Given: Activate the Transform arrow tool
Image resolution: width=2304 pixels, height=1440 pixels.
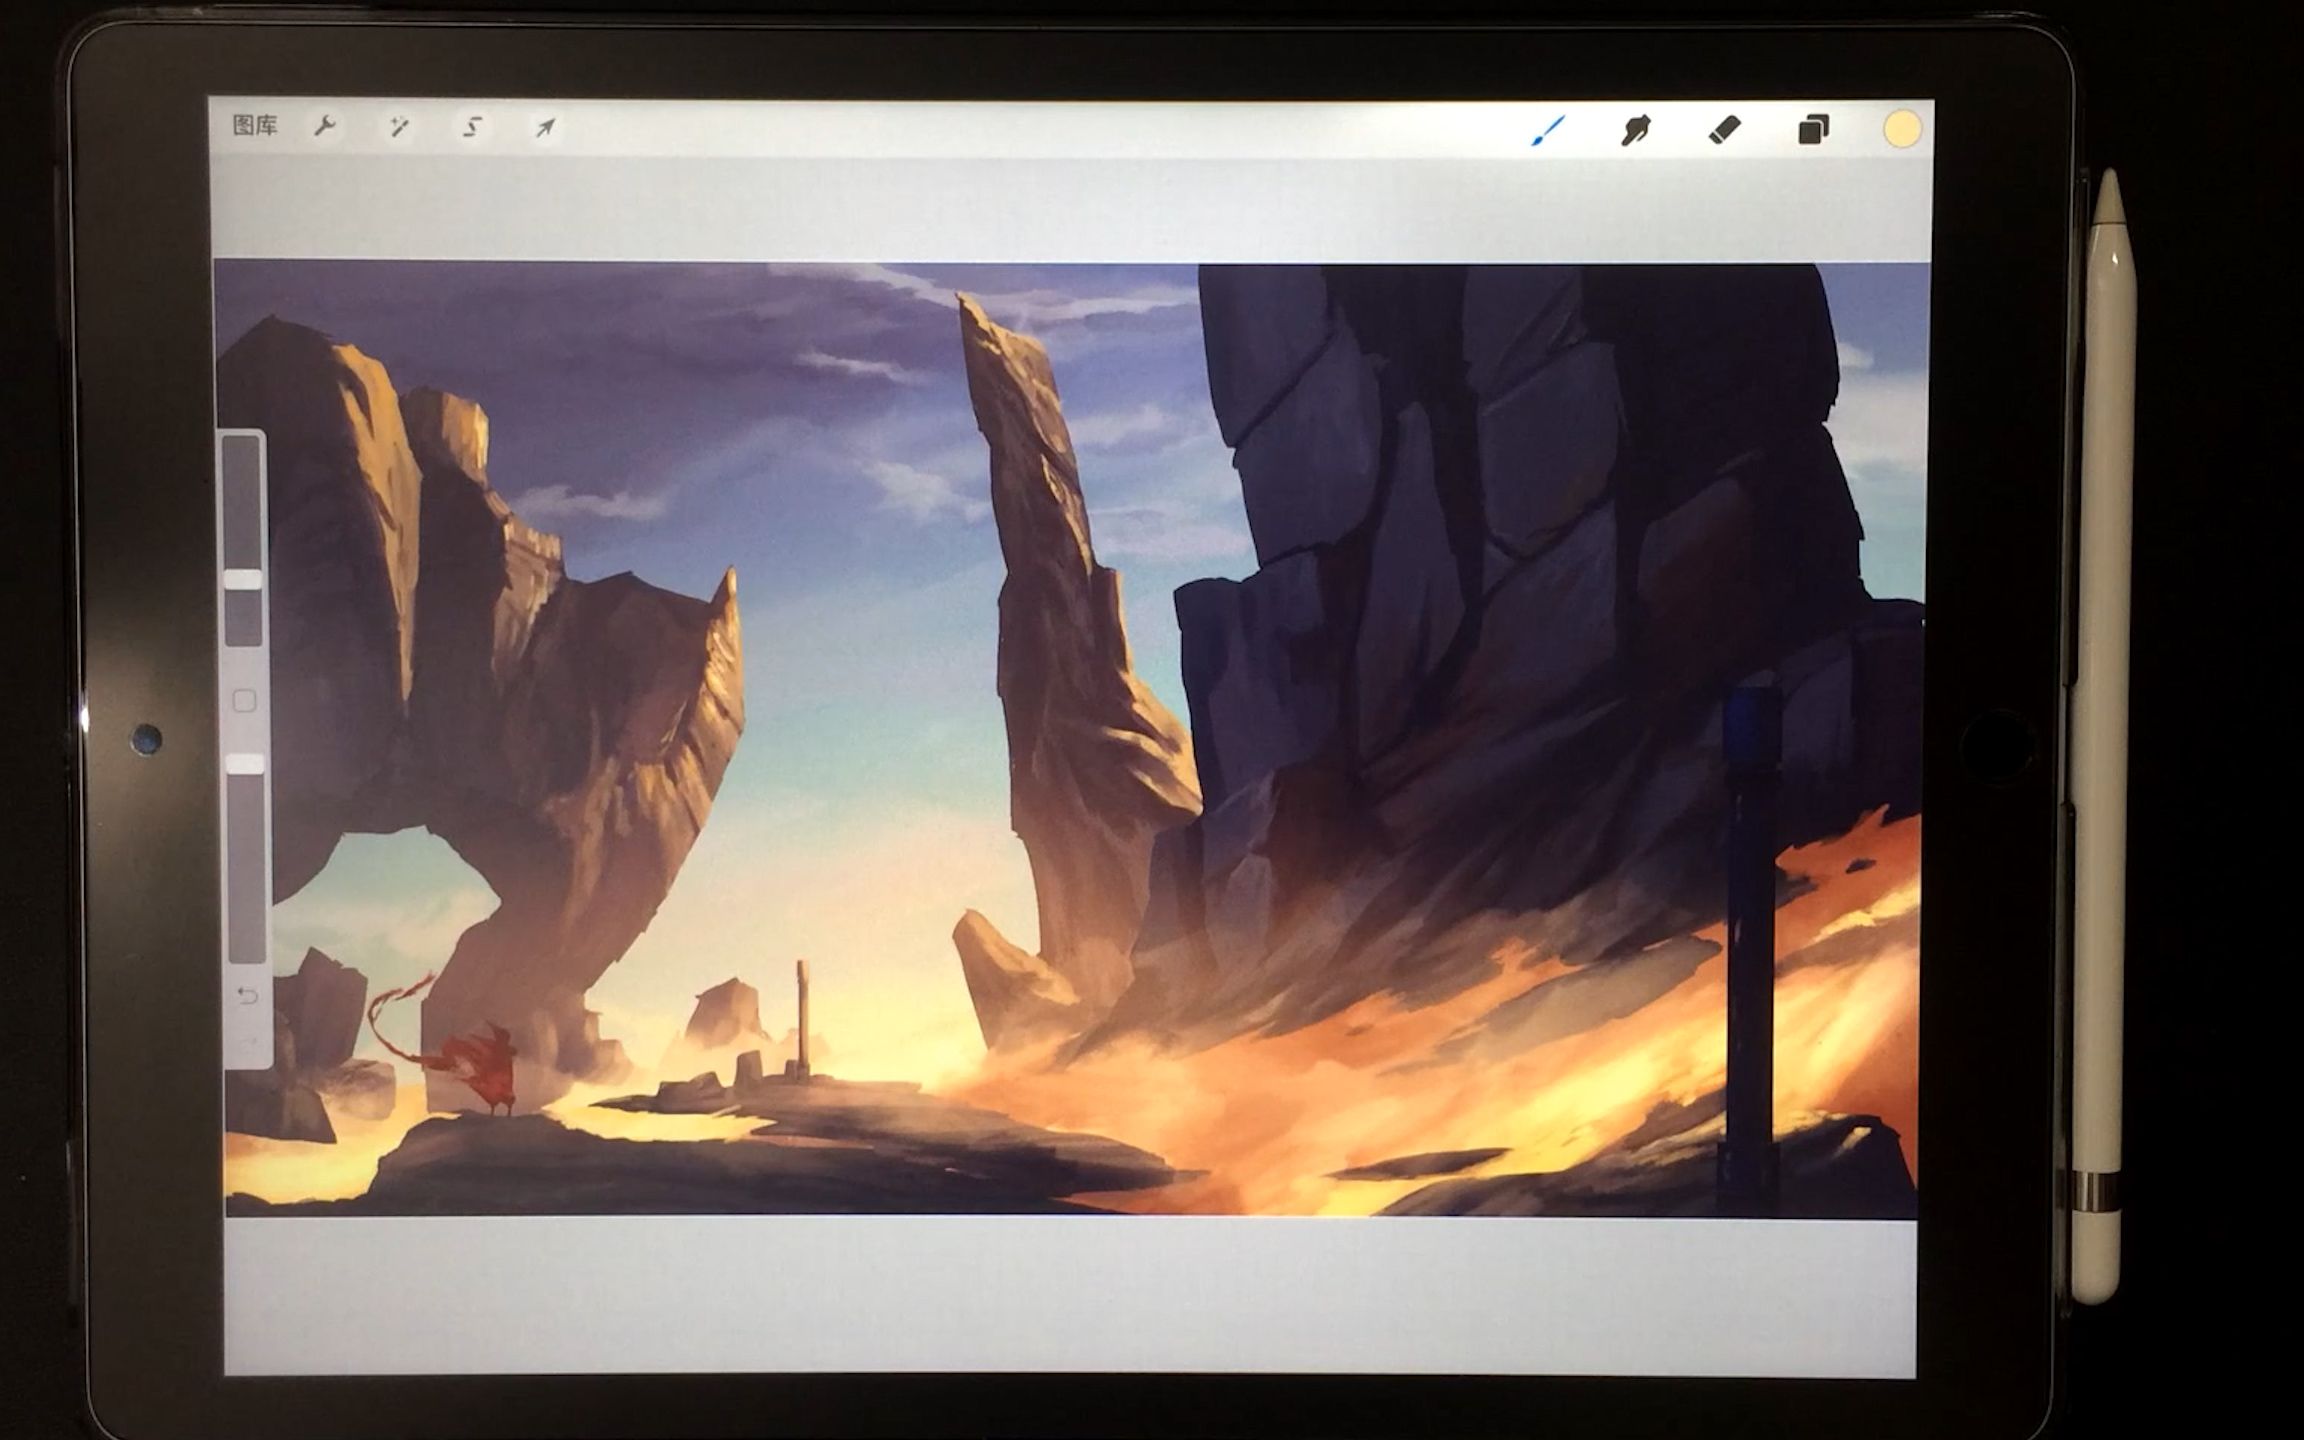Looking at the screenshot, I should coord(545,128).
